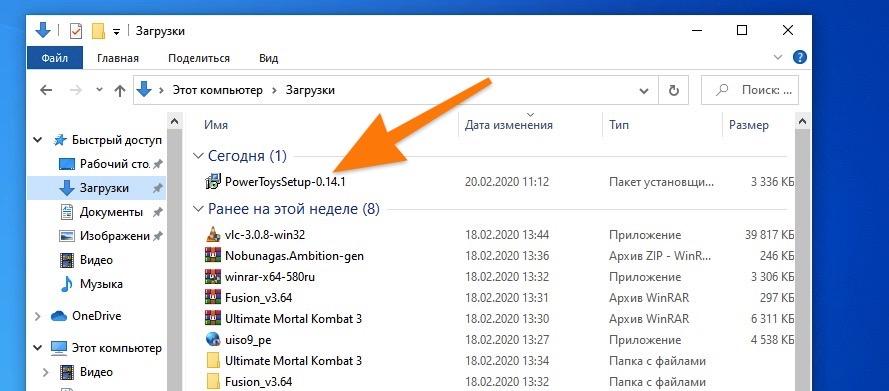
Task: Expand Видео under Этот компьютер
Action: [x=46, y=372]
